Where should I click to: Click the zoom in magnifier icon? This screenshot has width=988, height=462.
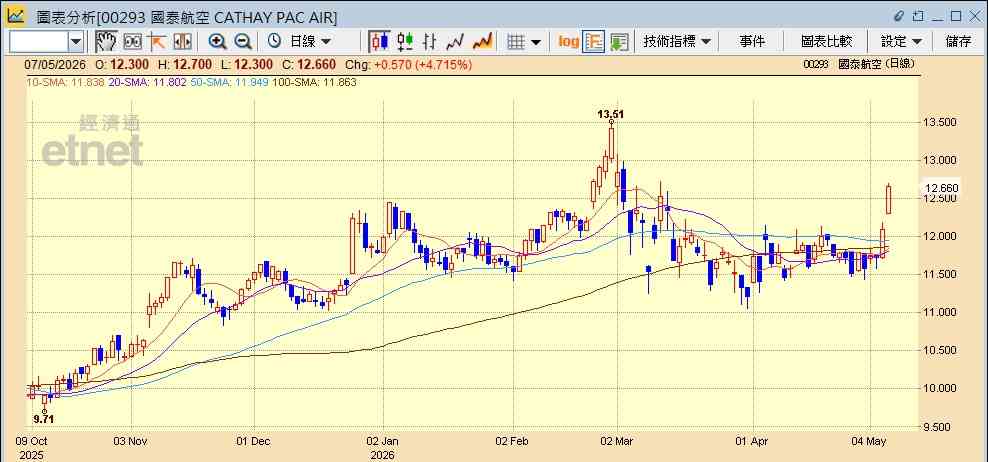[x=217, y=42]
